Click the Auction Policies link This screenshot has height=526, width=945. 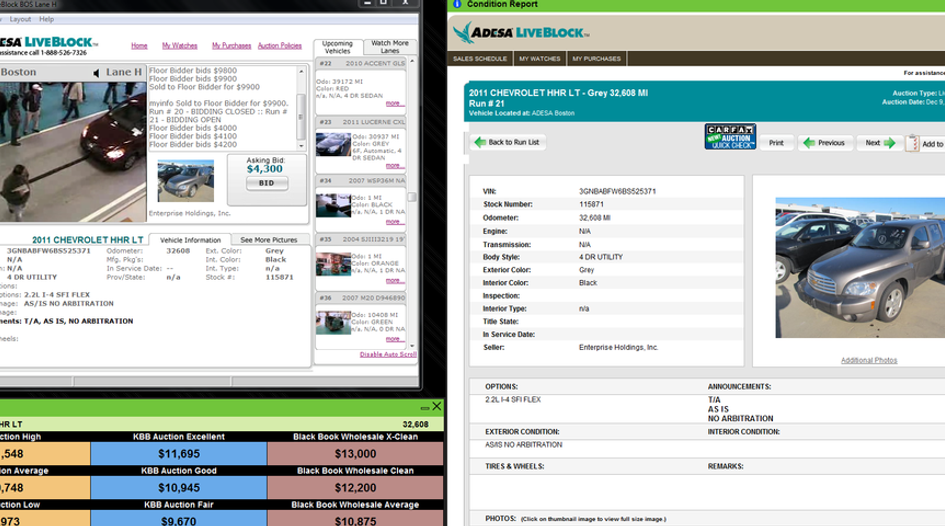[x=279, y=46]
